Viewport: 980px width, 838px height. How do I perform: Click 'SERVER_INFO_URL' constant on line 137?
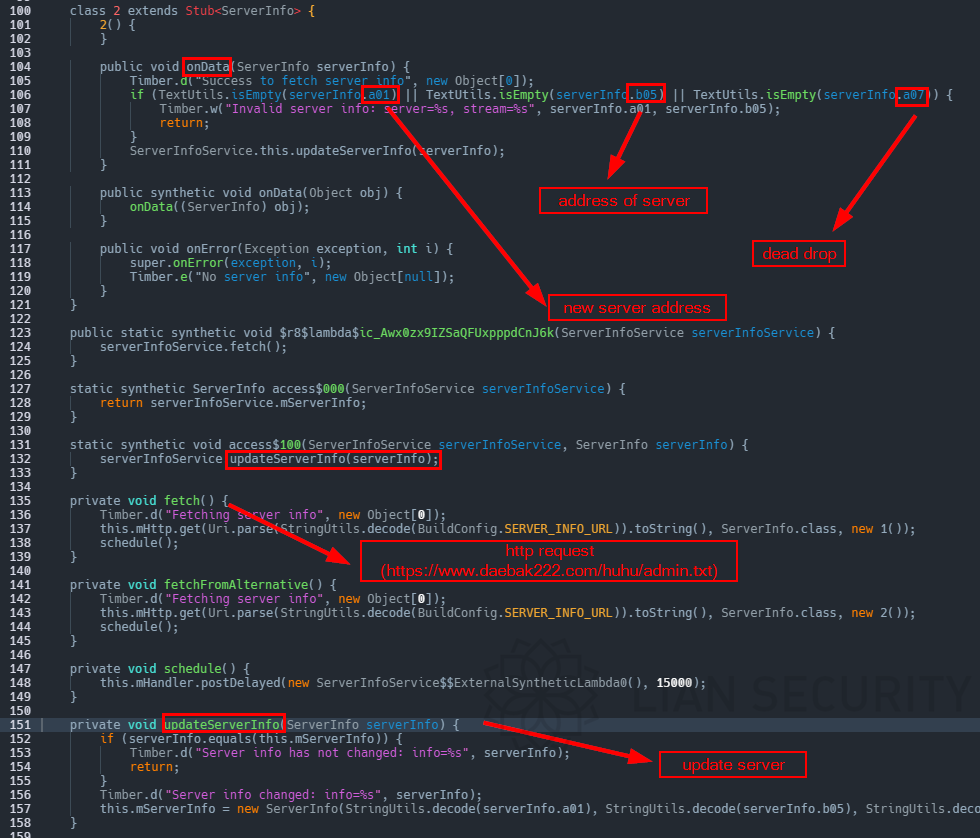(558, 529)
